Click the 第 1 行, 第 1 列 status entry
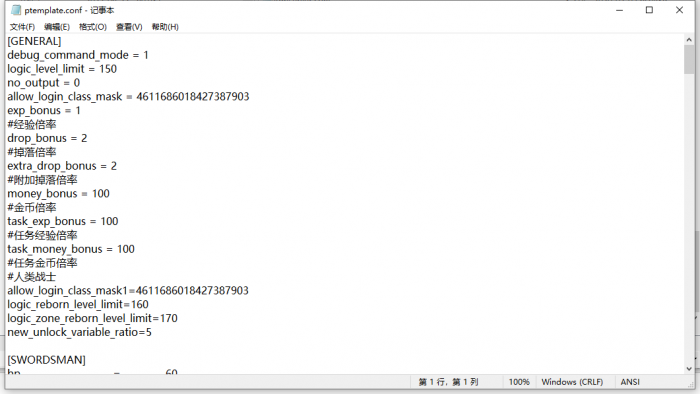700x394 pixels. pos(449,382)
